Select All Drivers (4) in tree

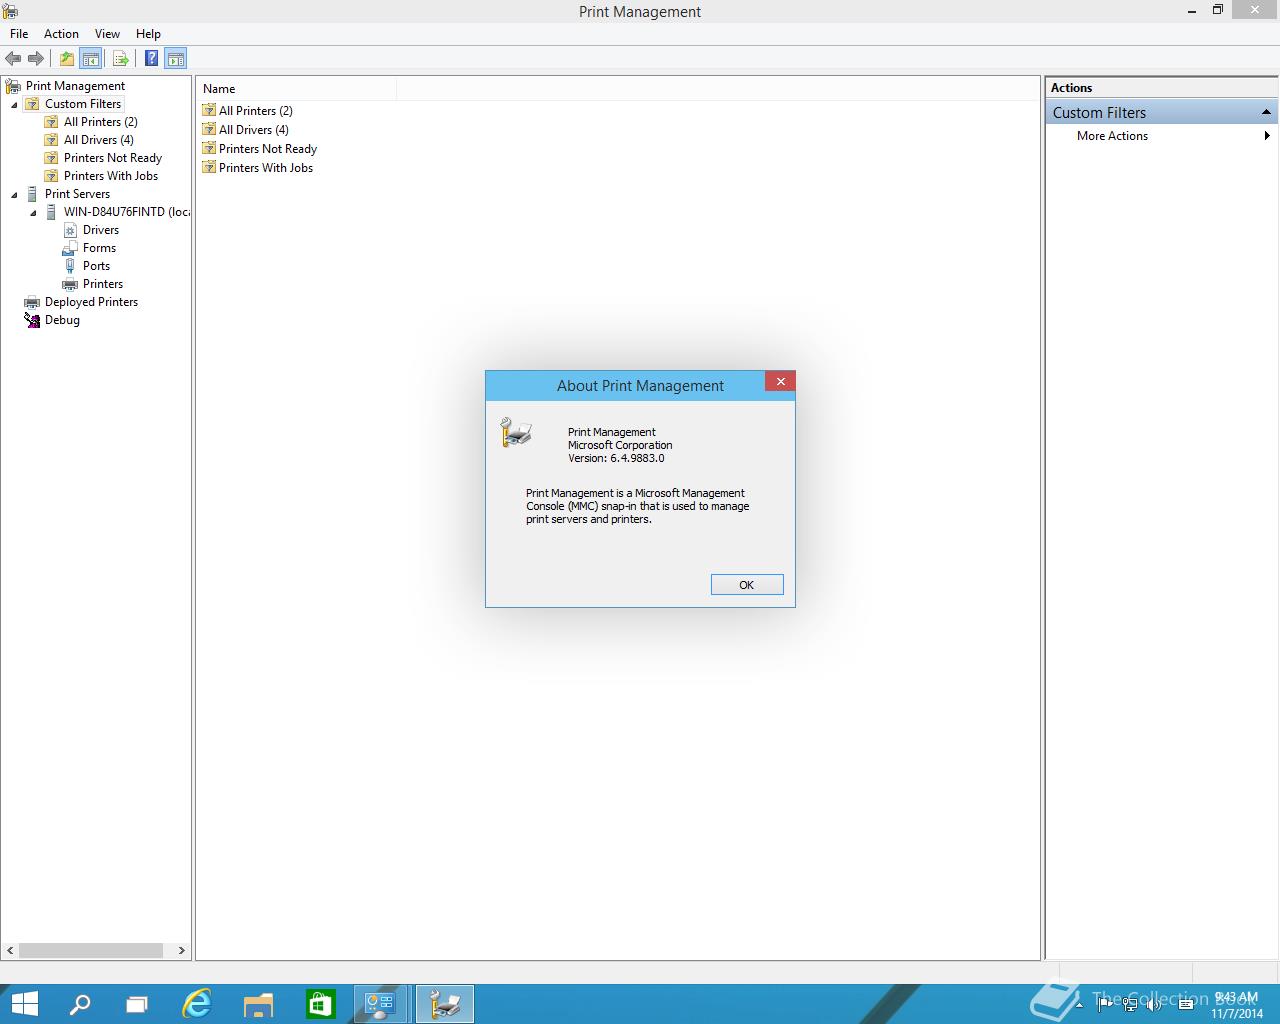[x=98, y=140]
